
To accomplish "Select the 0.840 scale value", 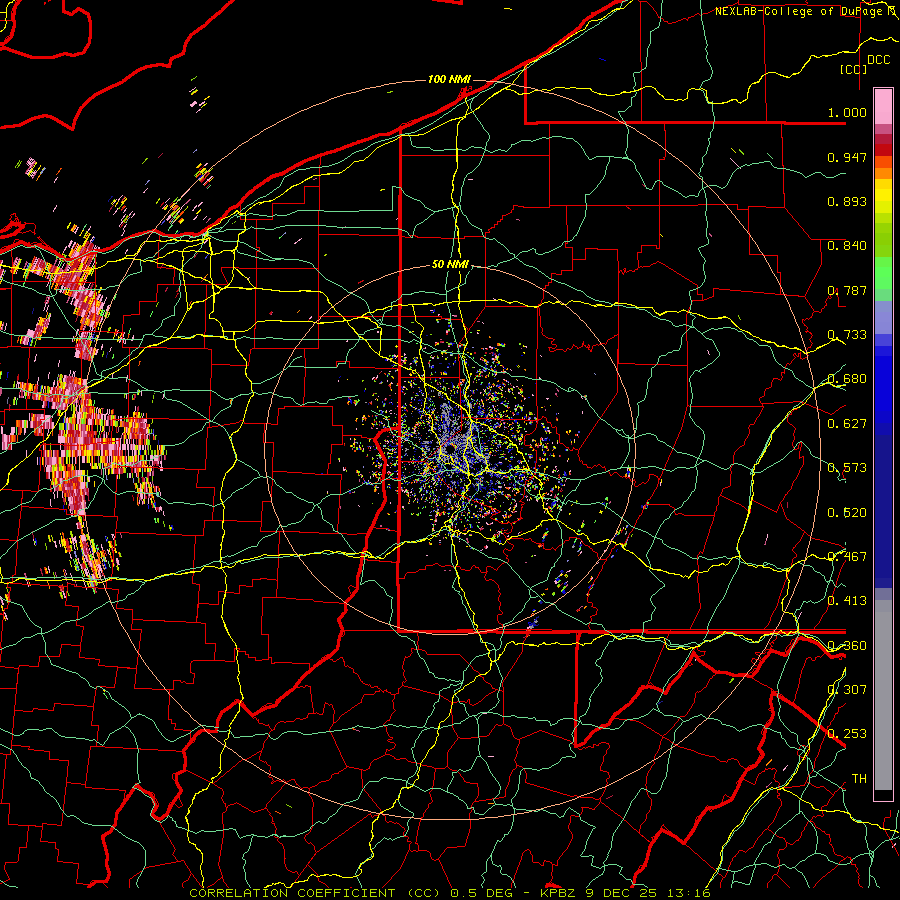I will (847, 246).
